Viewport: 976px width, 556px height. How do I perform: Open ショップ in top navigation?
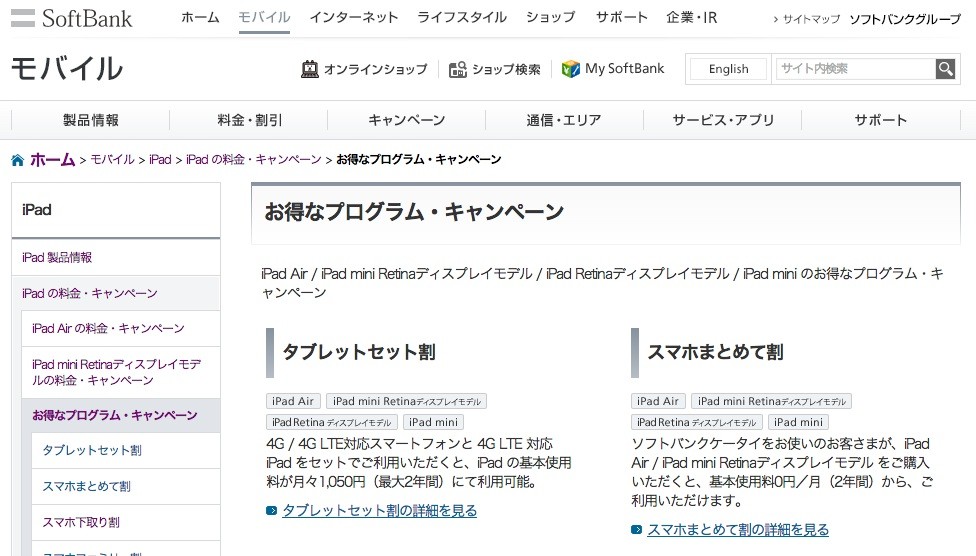[x=551, y=17]
